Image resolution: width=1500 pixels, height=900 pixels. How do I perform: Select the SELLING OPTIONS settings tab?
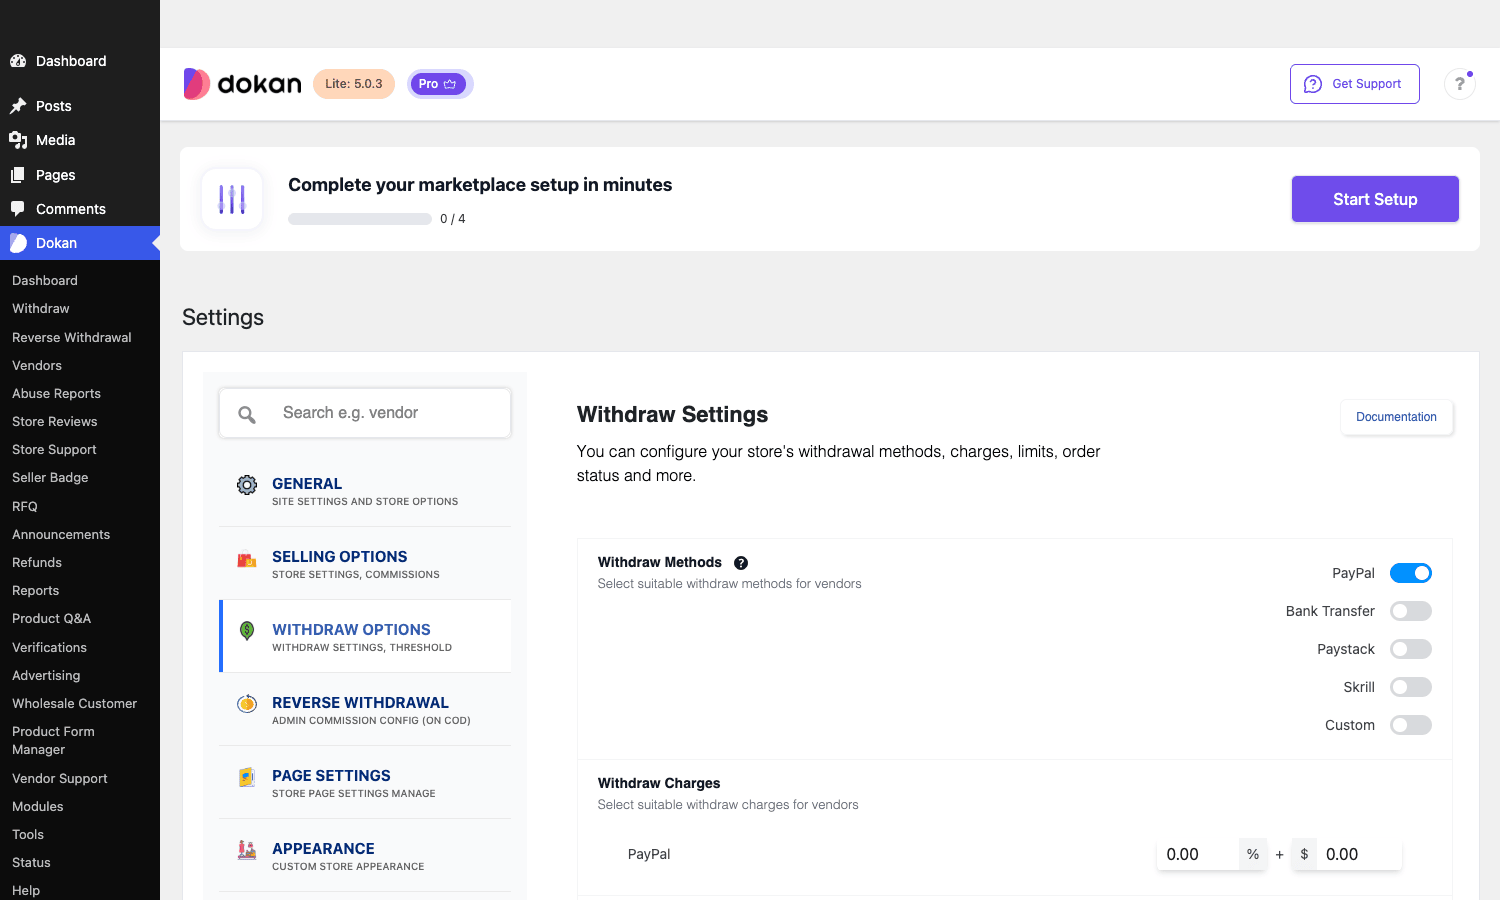[365, 563]
